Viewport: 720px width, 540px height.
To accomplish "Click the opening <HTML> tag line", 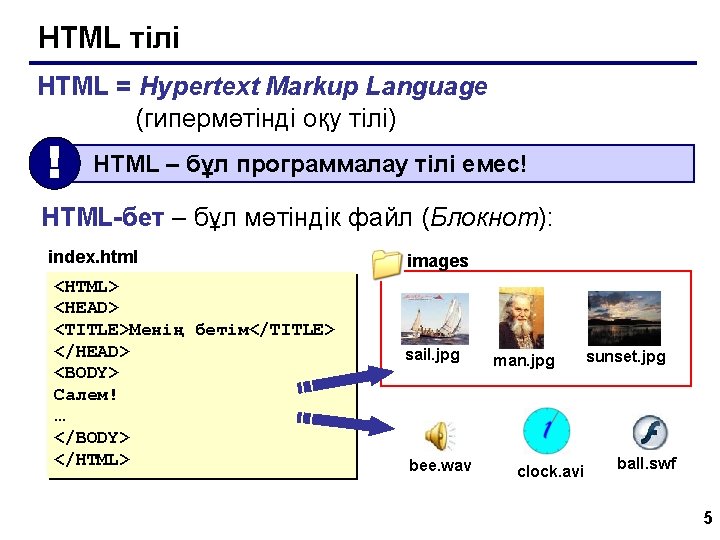I will click(x=86, y=287).
